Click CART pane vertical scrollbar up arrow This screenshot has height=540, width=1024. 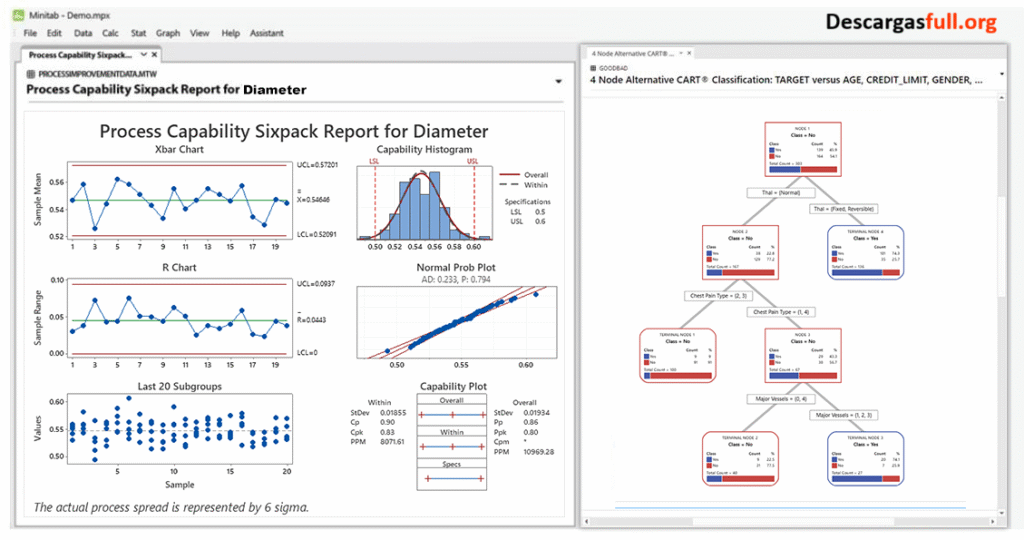coord(1002,97)
